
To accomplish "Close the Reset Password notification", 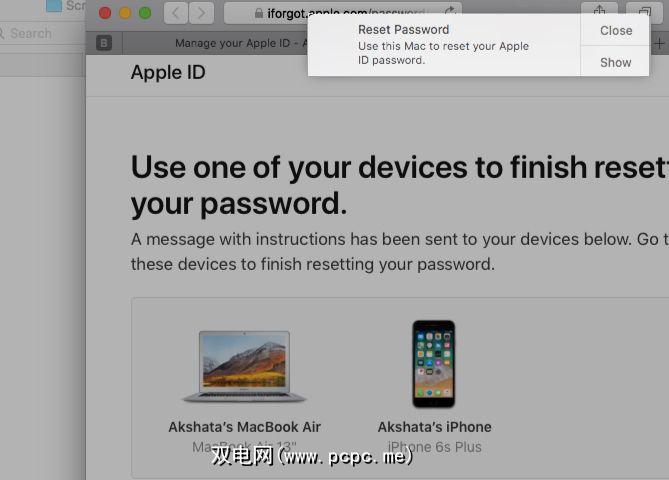I will click(x=616, y=30).
